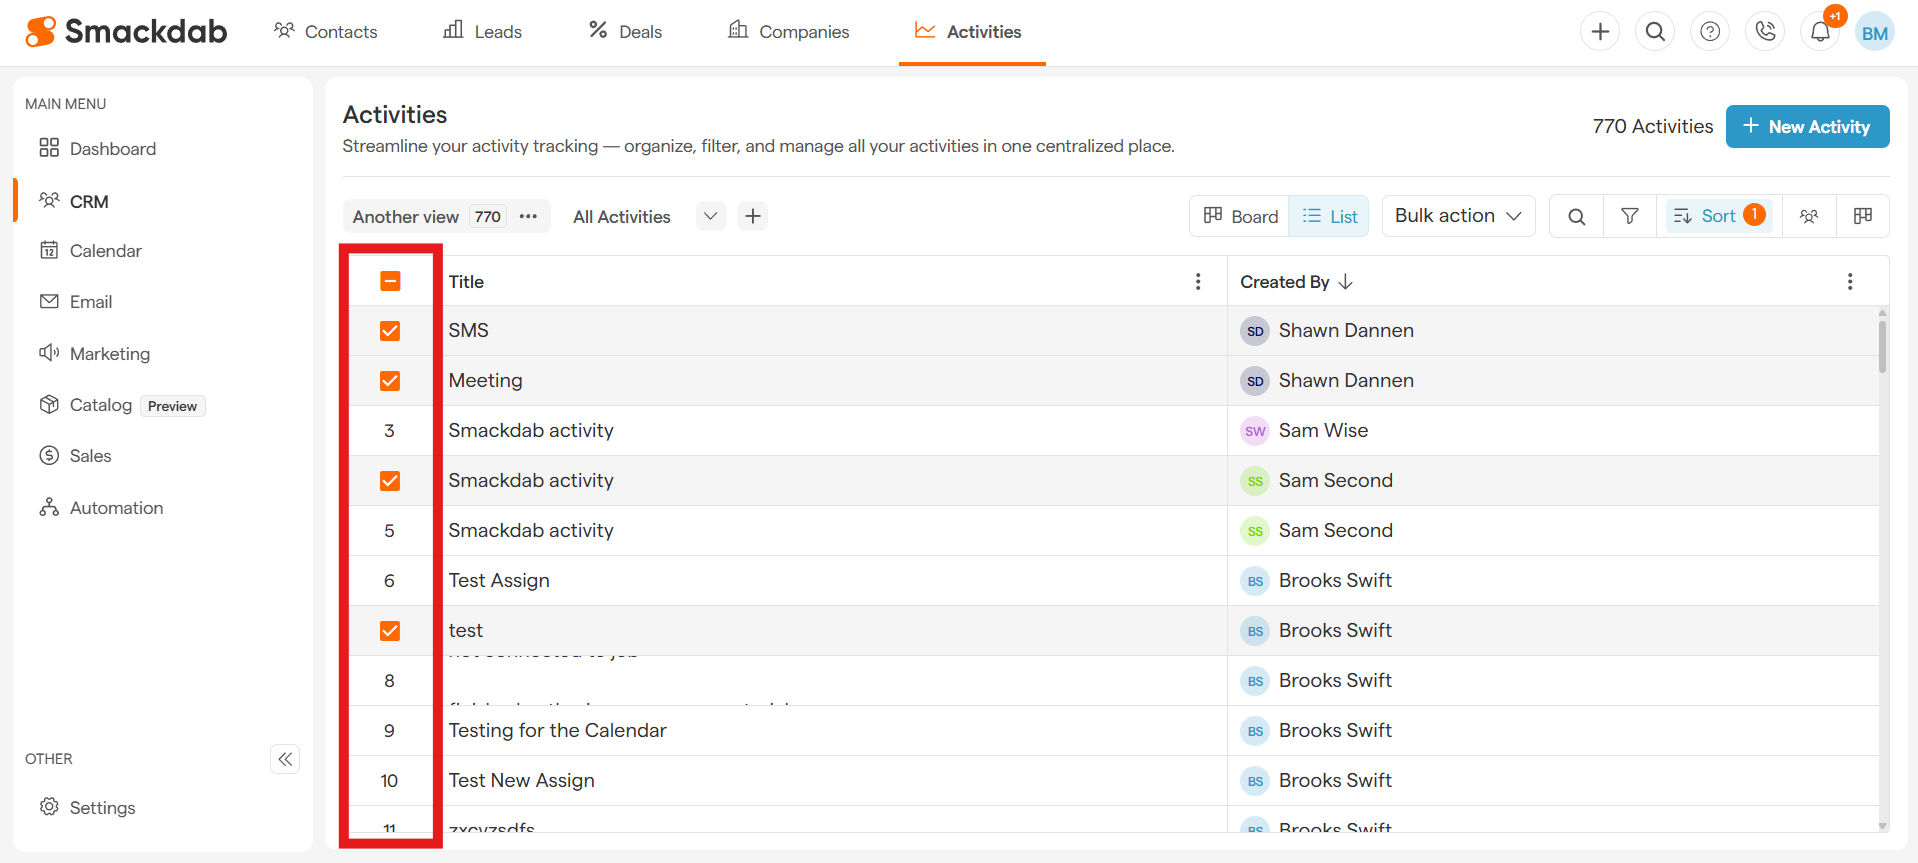This screenshot has width=1918, height=863.
Task: Switch to Board view
Action: coord(1240,216)
